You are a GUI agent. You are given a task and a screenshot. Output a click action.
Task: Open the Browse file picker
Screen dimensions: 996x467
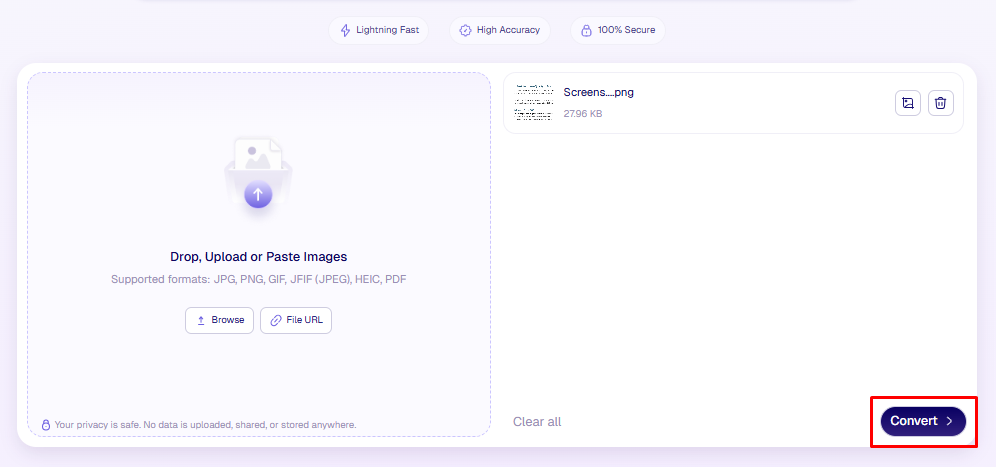(x=219, y=320)
